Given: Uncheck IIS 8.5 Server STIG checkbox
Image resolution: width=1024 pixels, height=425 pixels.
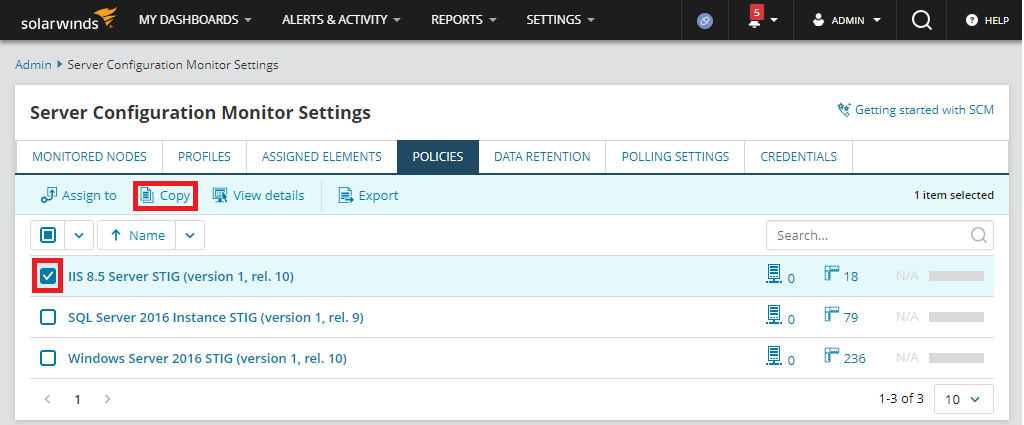Looking at the screenshot, I should click(x=48, y=276).
